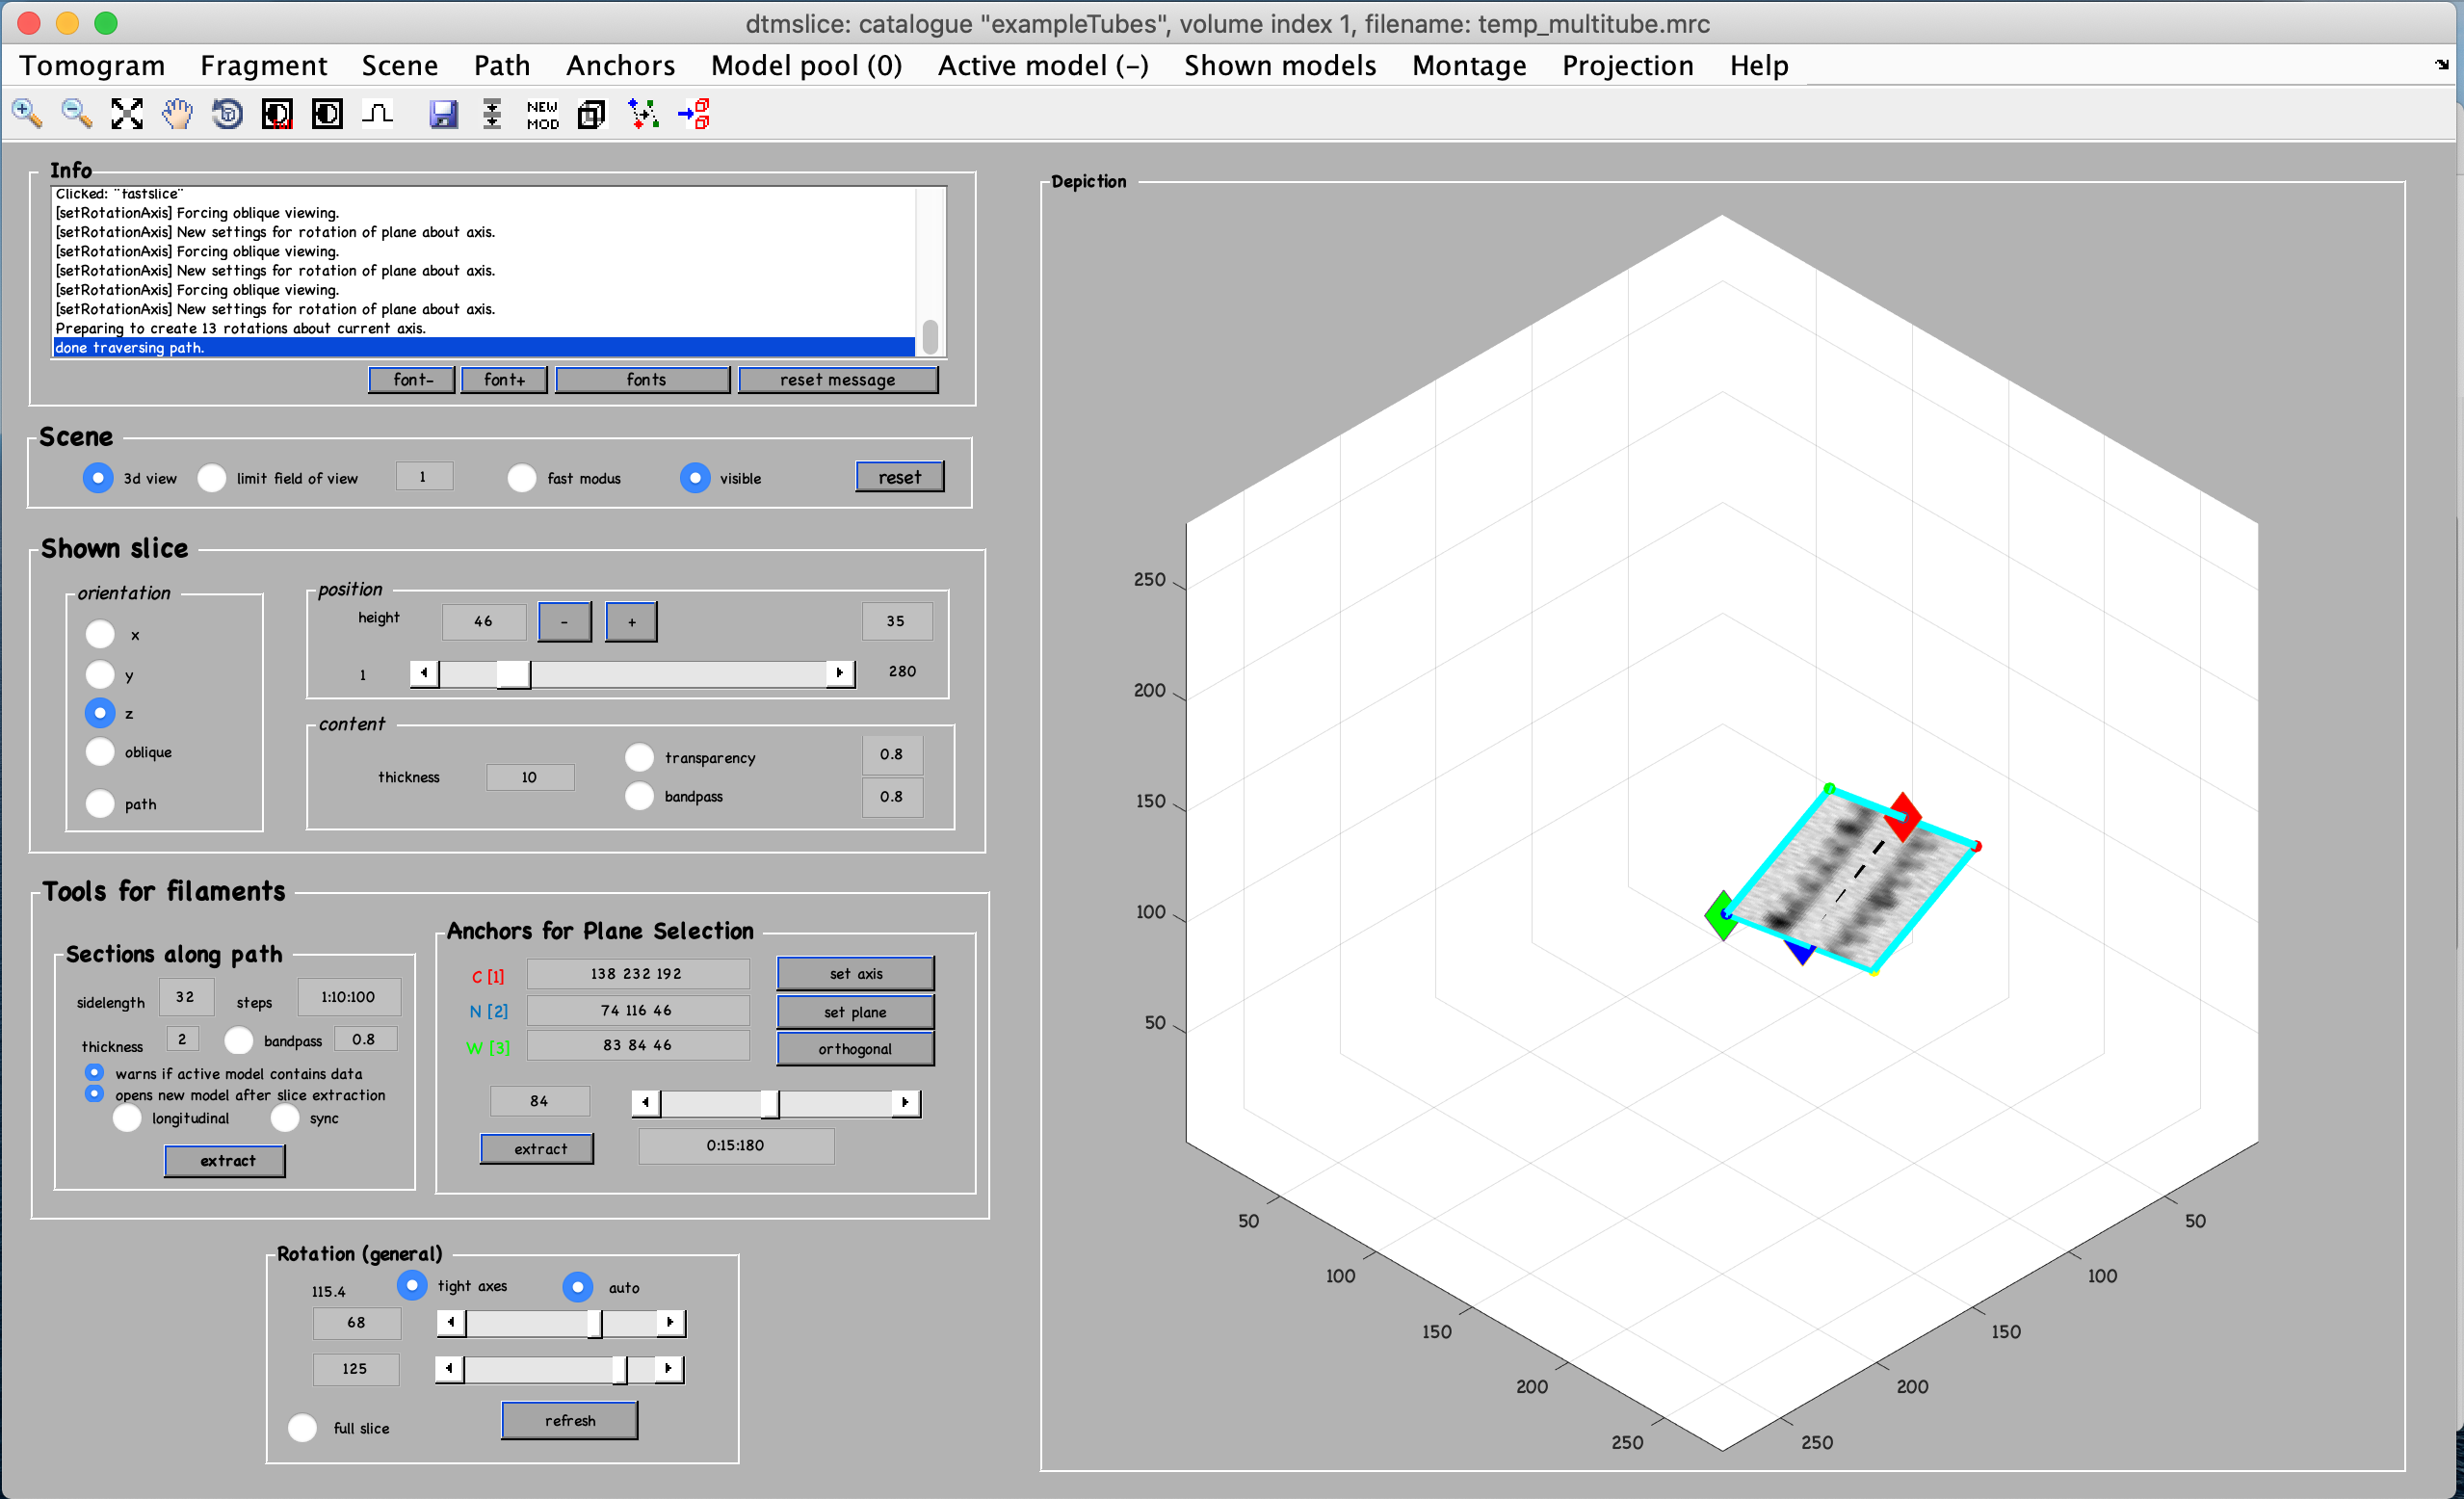Click the height plus button

(x=632, y=622)
